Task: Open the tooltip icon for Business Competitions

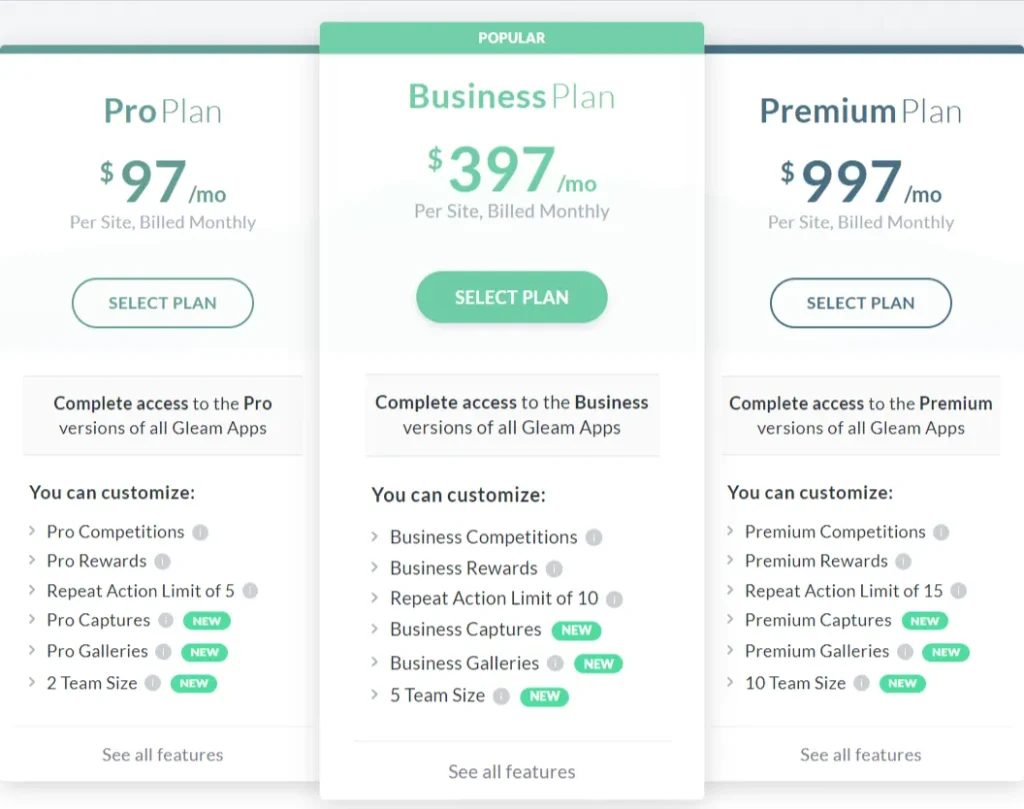Action: click(x=596, y=537)
